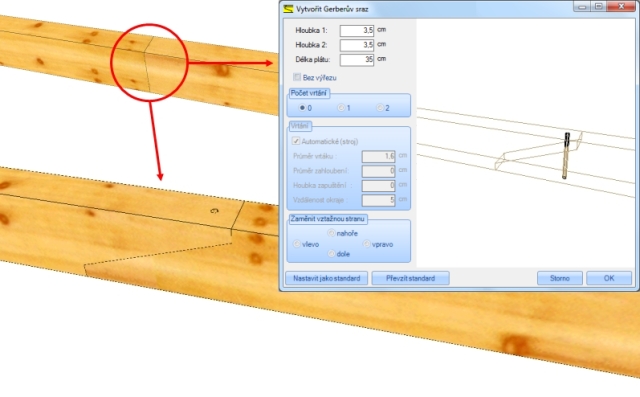Image resolution: width=640 pixels, height=397 pixels.
Task: Choose dole as reference side
Action: (x=331, y=254)
